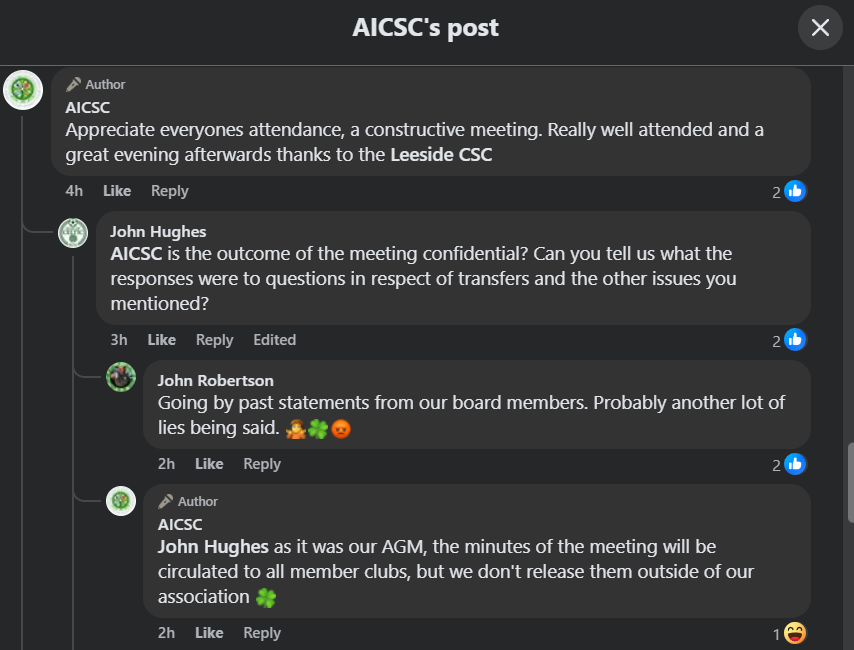View laughing reaction on AICSC's AGM reply
Image resolution: width=854 pixels, height=650 pixels.
789,634
